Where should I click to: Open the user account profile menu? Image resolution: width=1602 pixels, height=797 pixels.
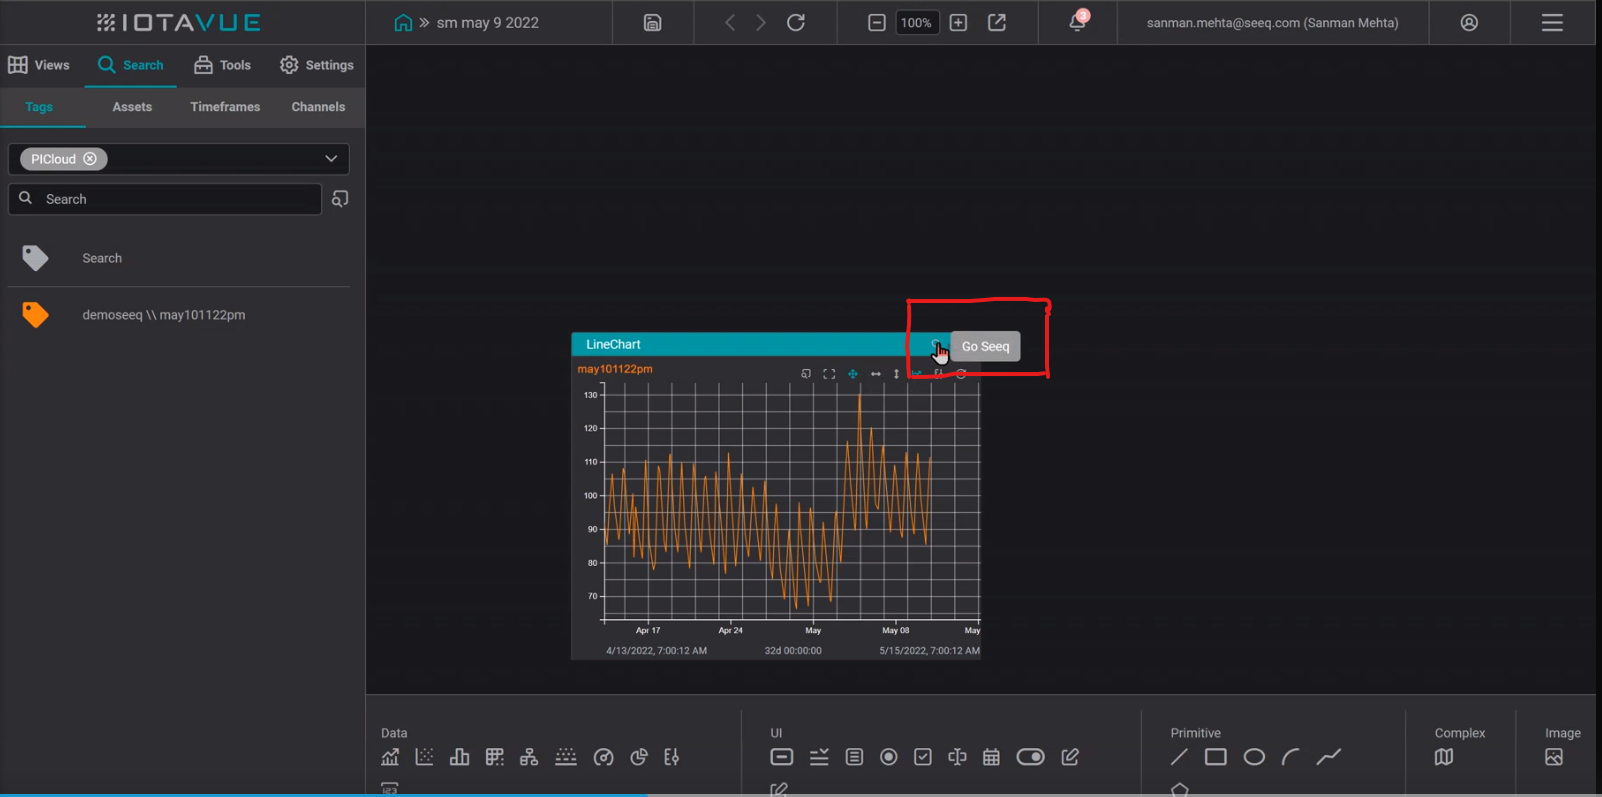pyautogui.click(x=1469, y=22)
